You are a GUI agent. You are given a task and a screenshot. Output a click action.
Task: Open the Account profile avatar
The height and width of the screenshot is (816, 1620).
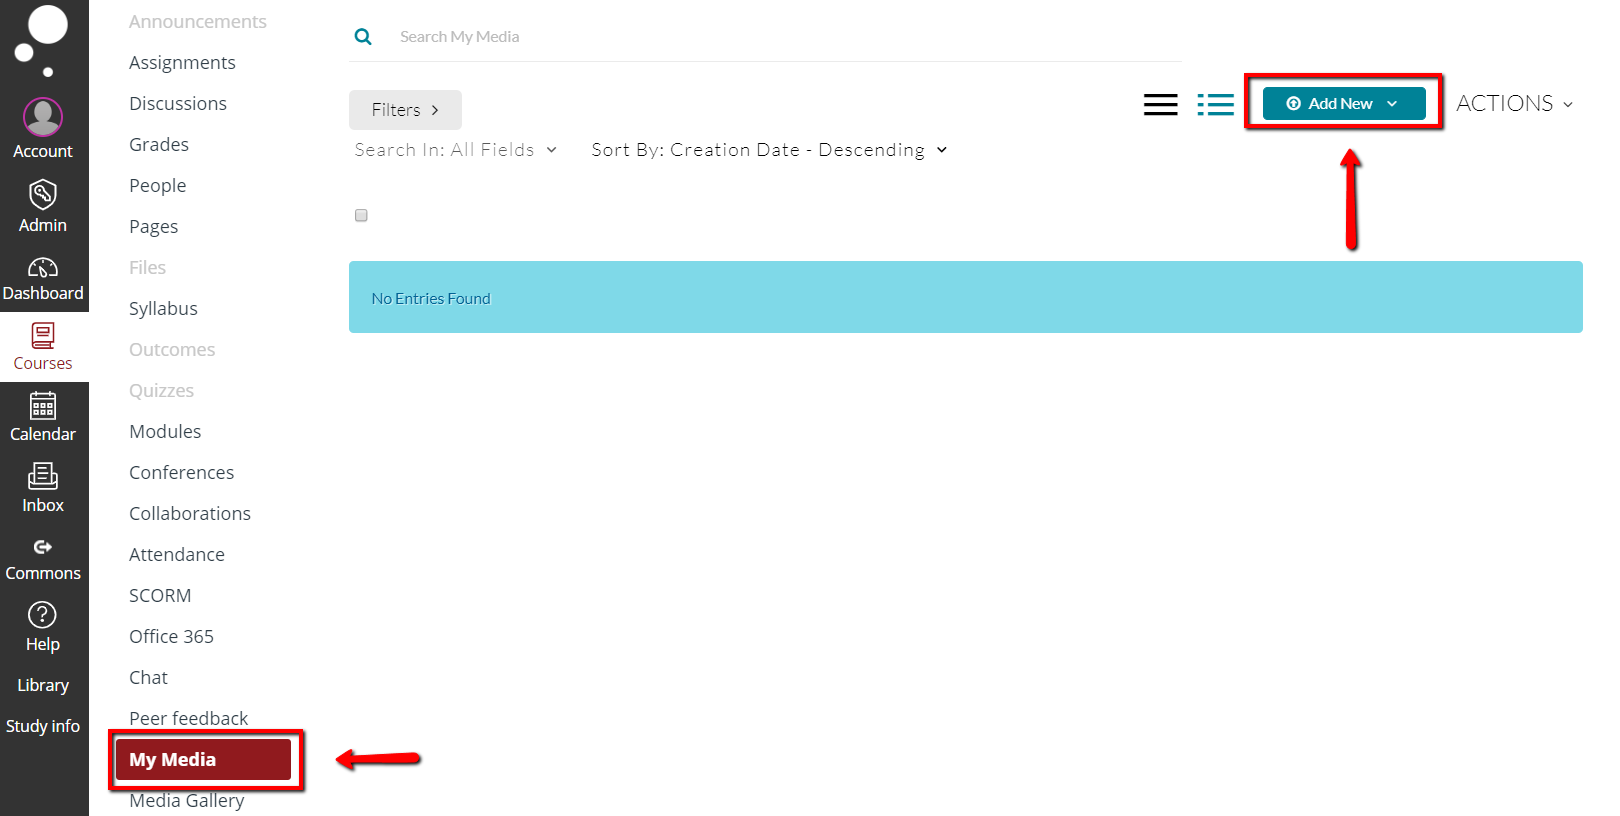[43, 118]
